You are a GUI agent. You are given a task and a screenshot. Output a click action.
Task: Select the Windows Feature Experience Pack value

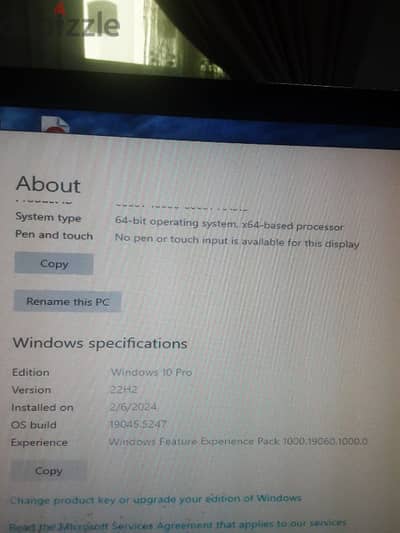[238, 442]
